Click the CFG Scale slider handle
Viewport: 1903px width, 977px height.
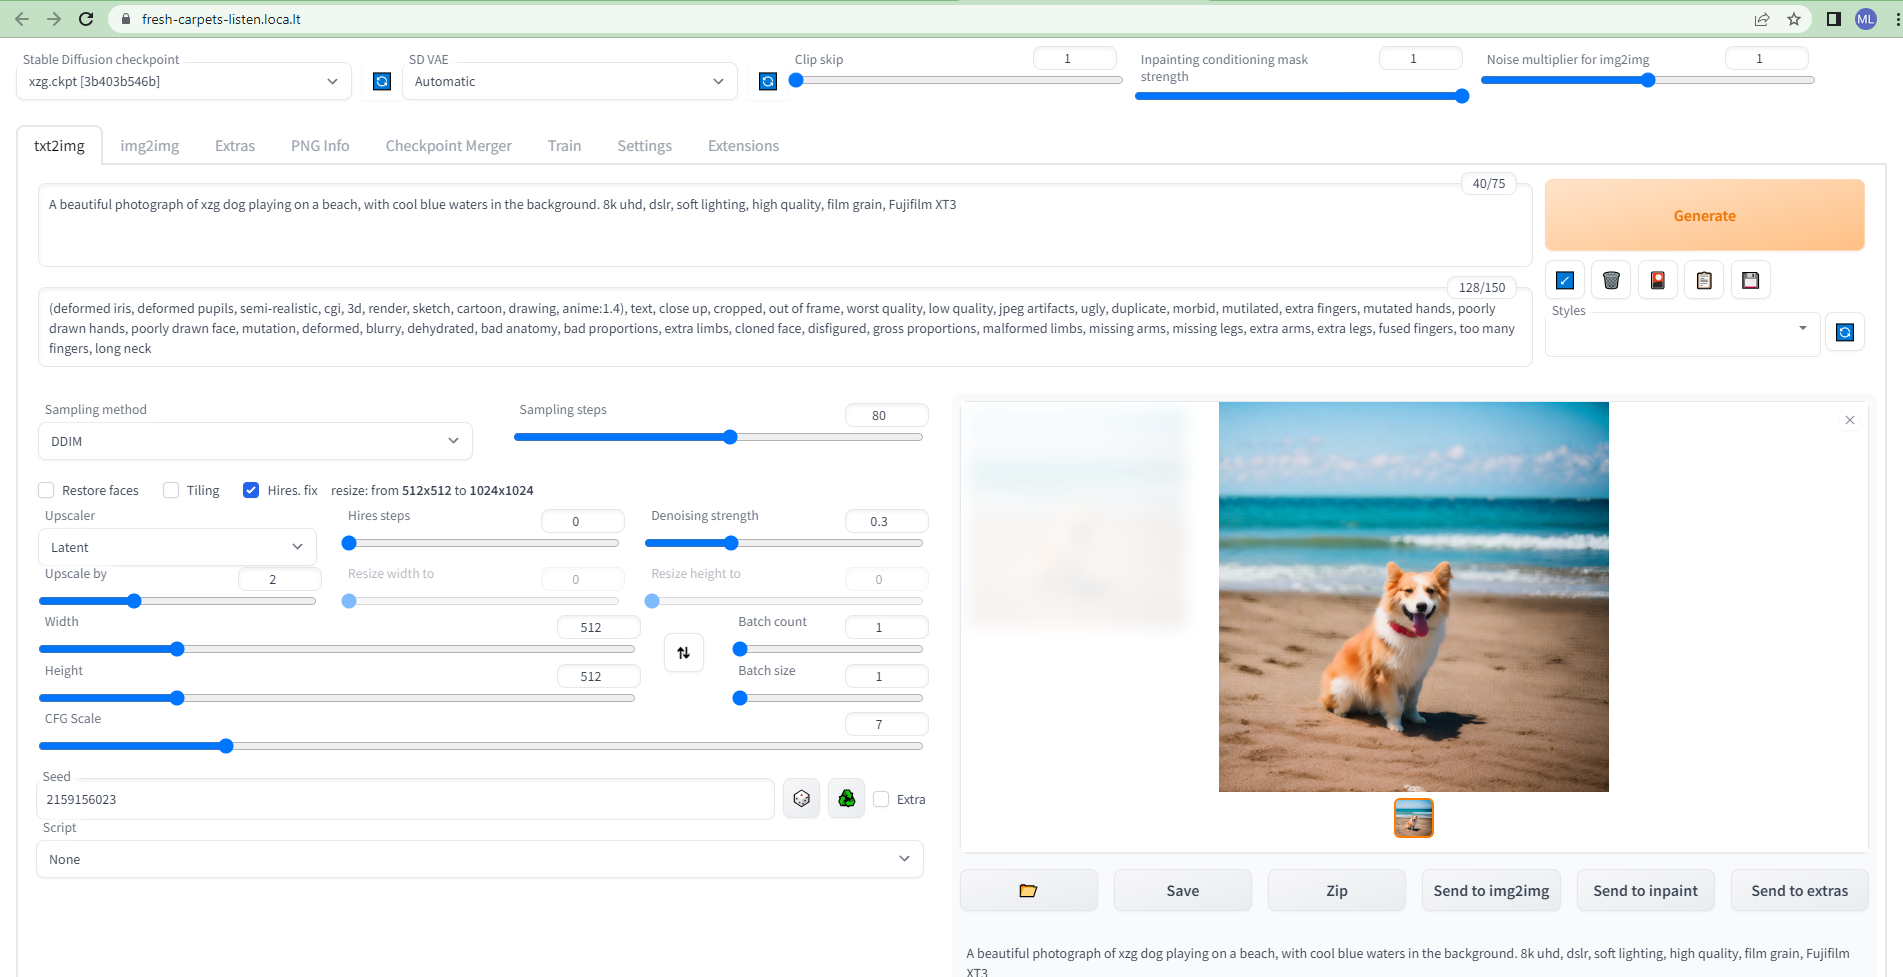pos(226,746)
